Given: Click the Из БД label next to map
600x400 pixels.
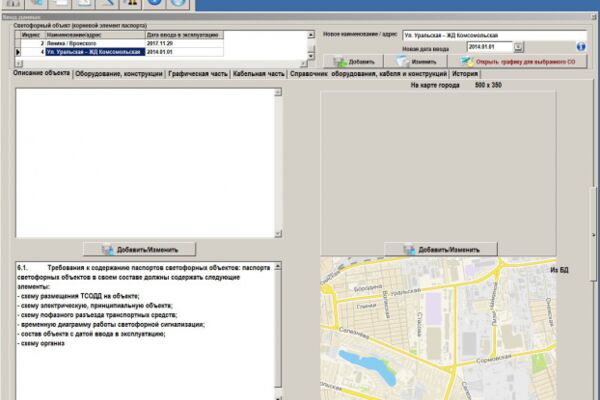Looking at the screenshot, I should [x=559, y=270].
